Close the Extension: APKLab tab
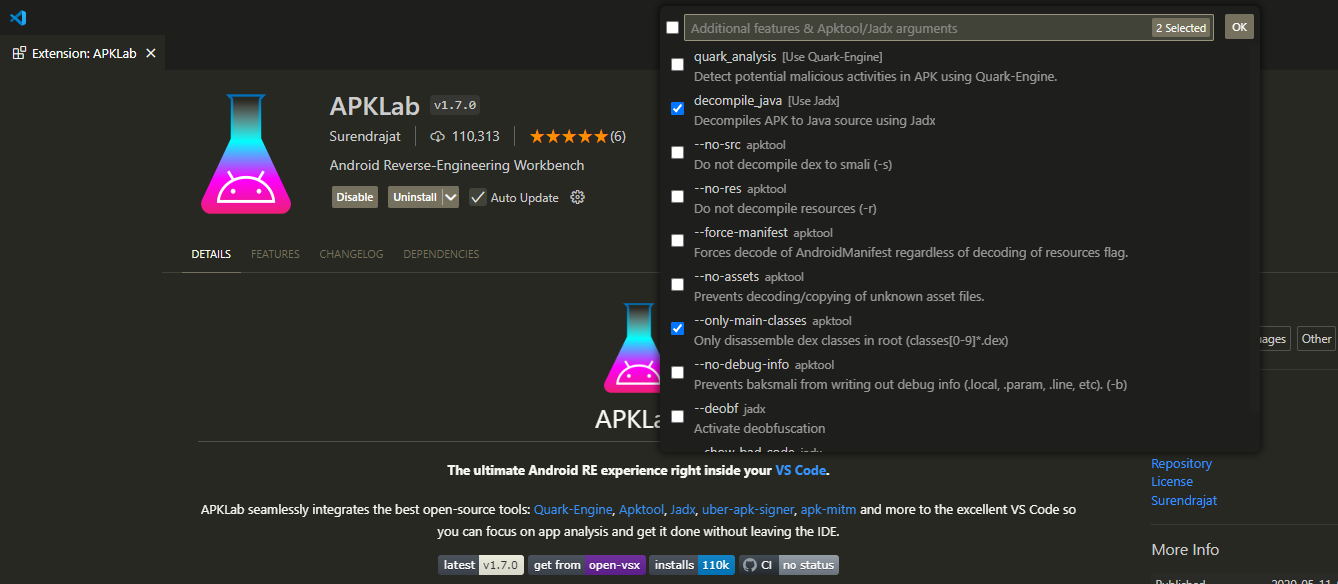1338x584 pixels. click(150, 53)
